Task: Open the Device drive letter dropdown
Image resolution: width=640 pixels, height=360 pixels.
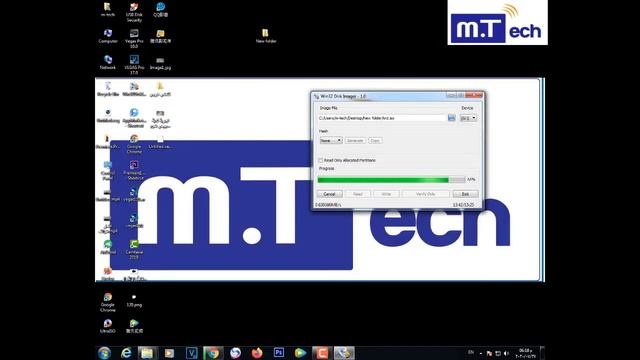Action: pyautogui.click(x=468, y=118)
